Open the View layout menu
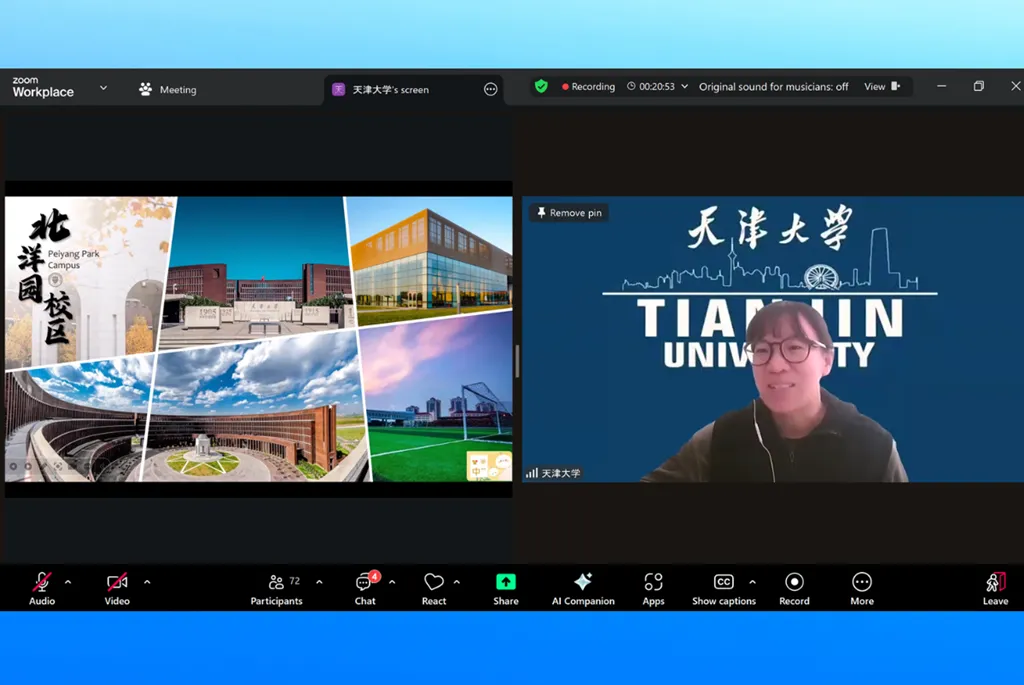1024x685 pixels. point(881,87)
